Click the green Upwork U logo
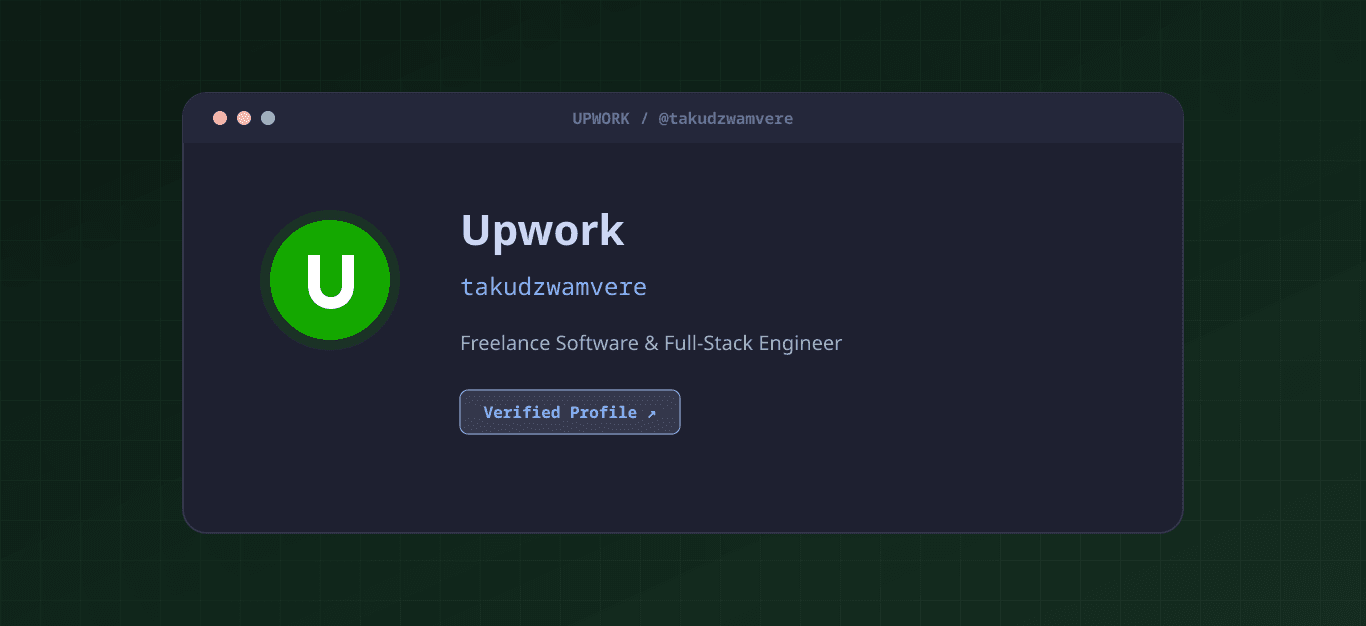Screen dimensions: 1366x626 (330, 280)
